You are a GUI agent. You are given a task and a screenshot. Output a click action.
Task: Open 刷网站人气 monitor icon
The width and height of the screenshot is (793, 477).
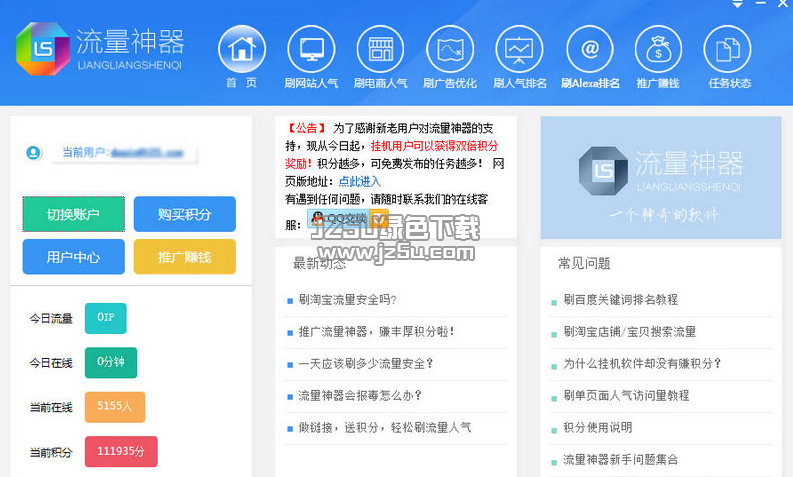[311, 49]
